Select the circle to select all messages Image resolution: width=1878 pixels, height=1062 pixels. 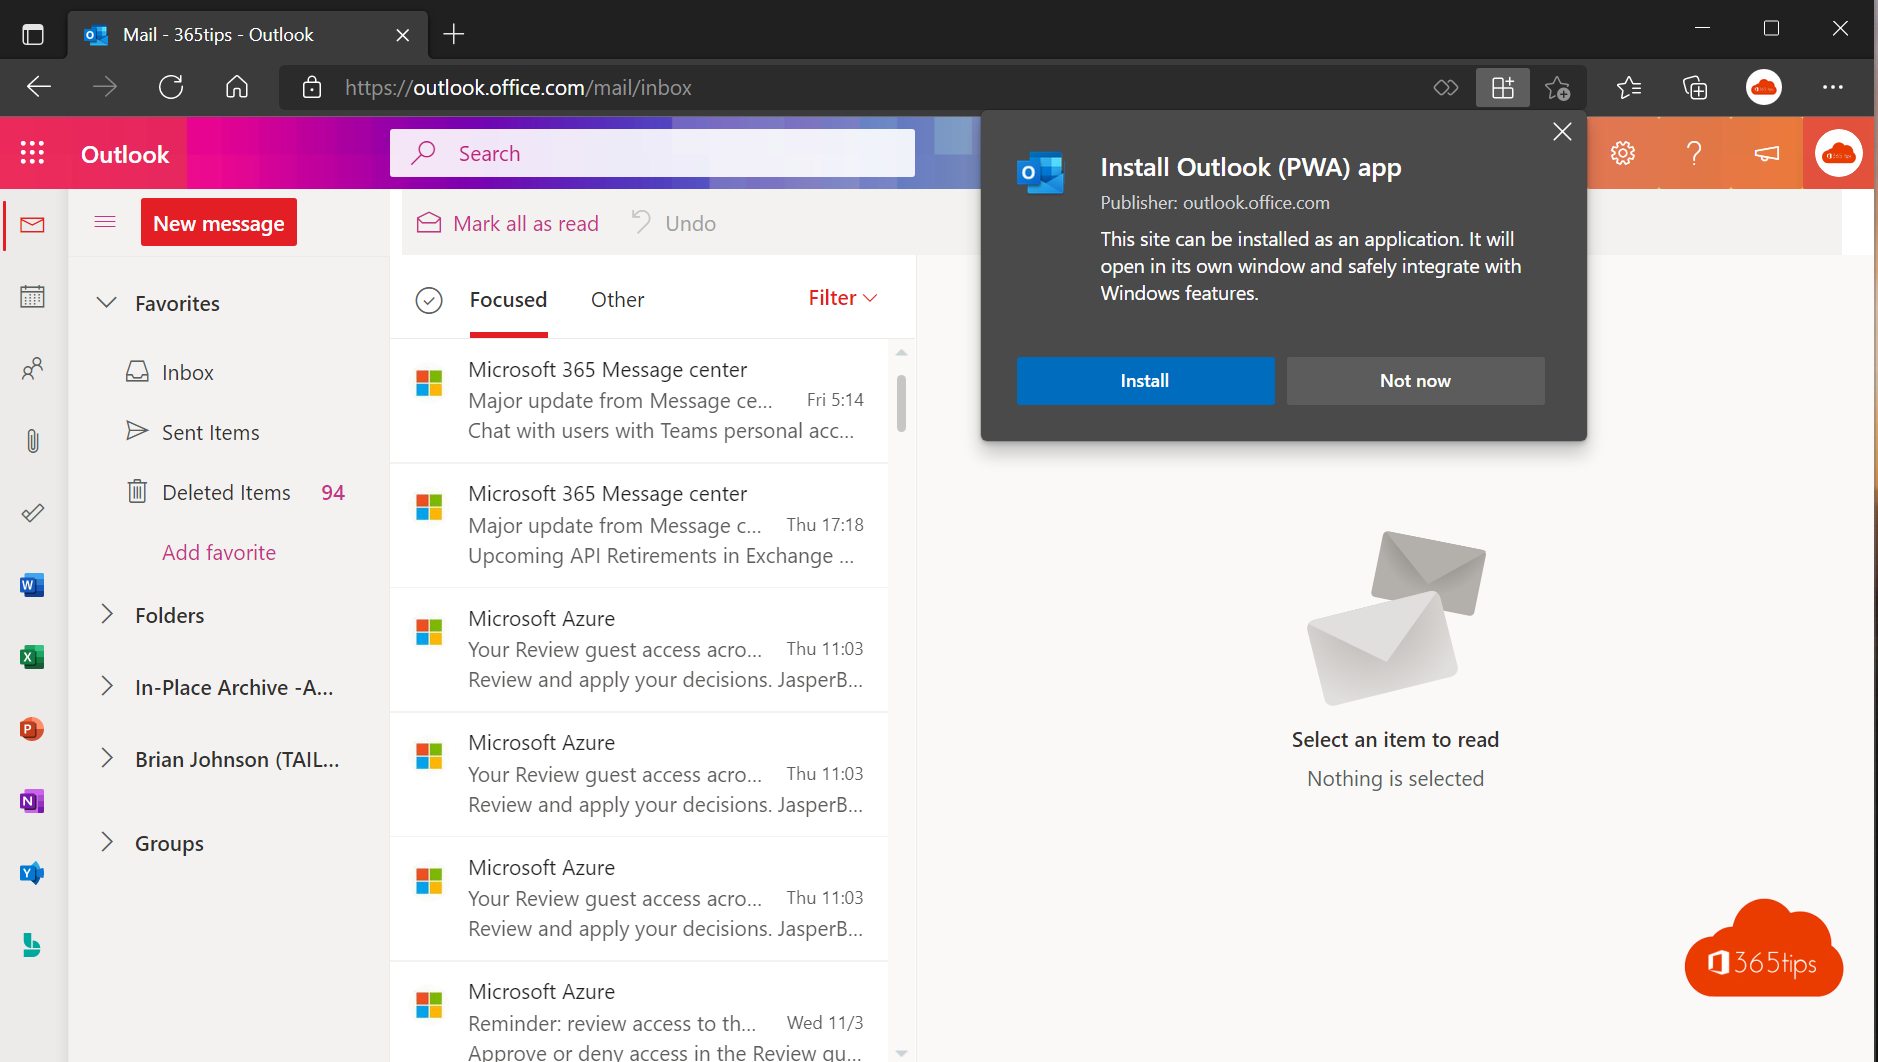pyautogui.click(x=429, y=299)
